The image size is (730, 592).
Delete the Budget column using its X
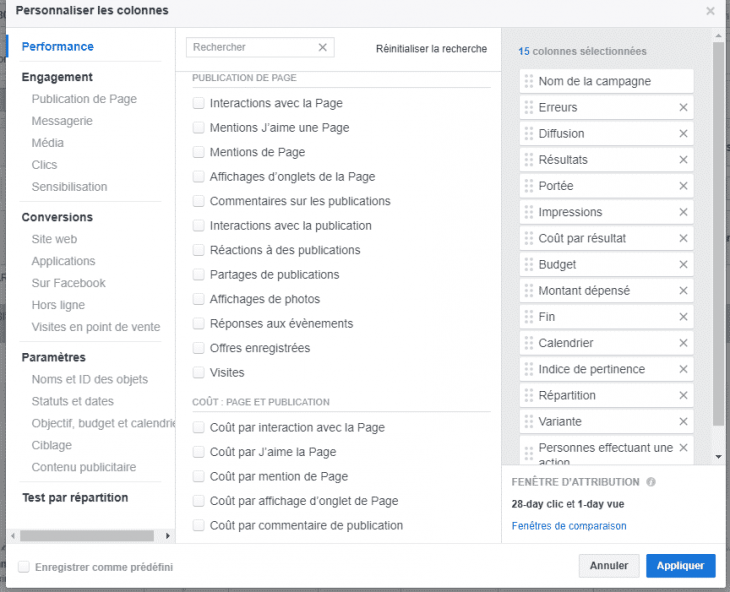pos(684,265)
